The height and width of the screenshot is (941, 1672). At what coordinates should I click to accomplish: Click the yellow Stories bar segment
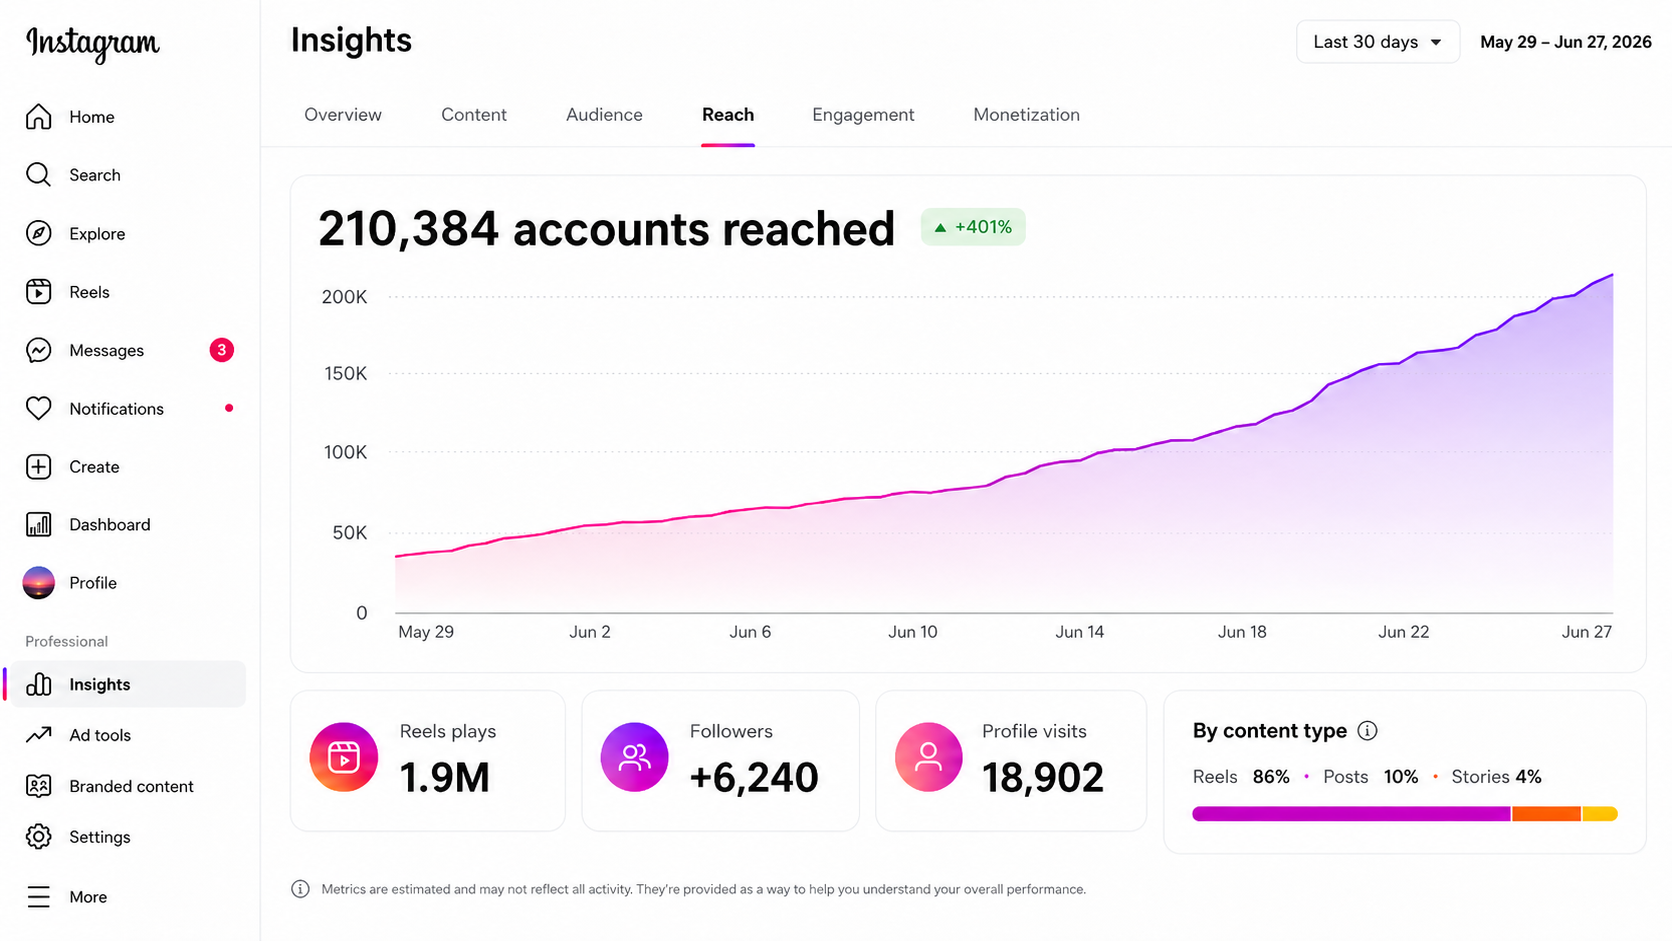pyautogui.click(x=1600, y=814)
